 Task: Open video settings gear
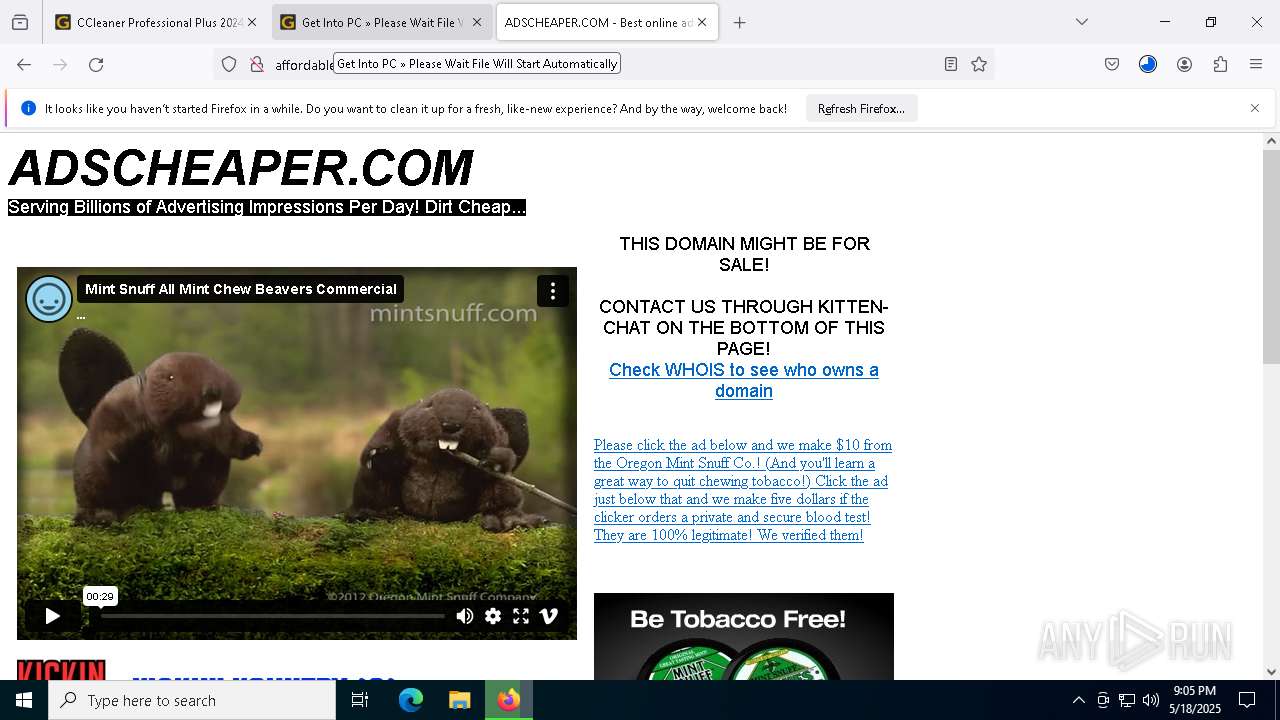(x=493, y=616)
